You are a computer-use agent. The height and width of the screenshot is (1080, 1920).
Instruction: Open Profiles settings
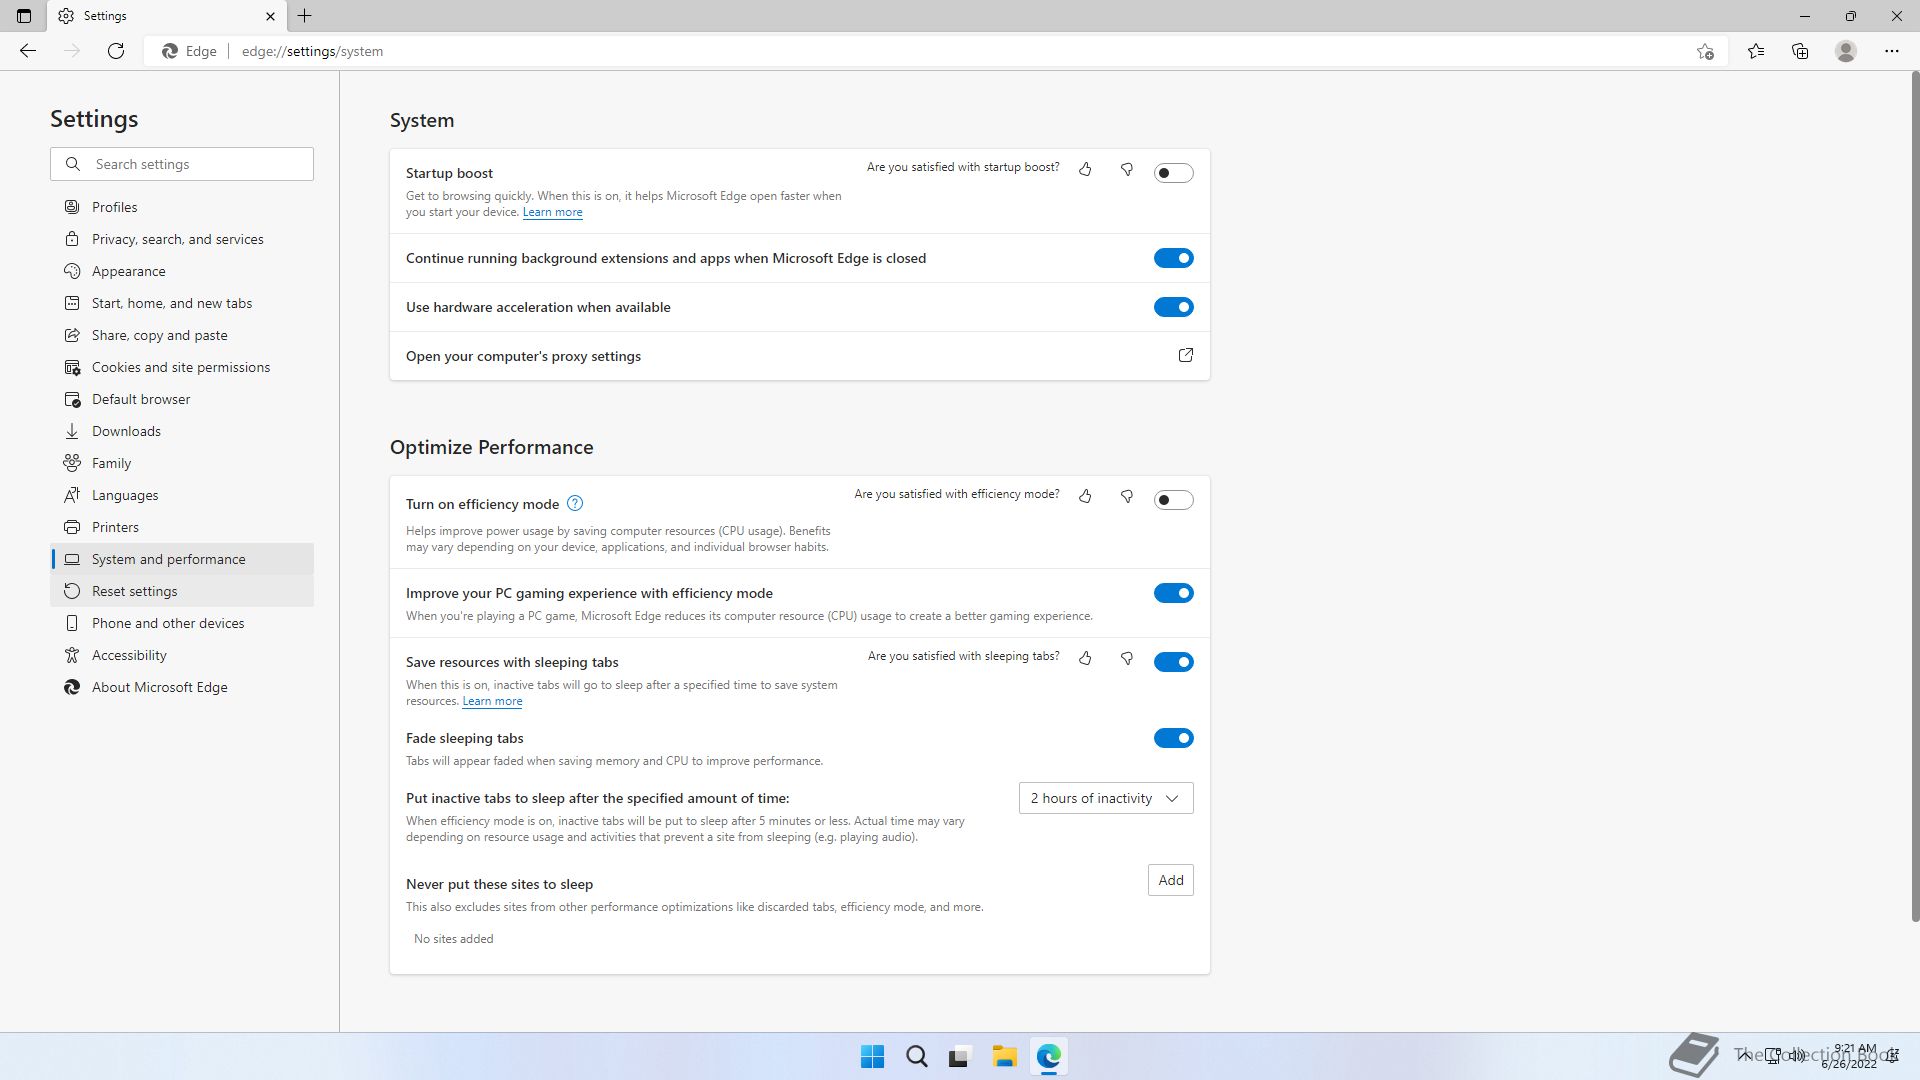pos(182,207)
